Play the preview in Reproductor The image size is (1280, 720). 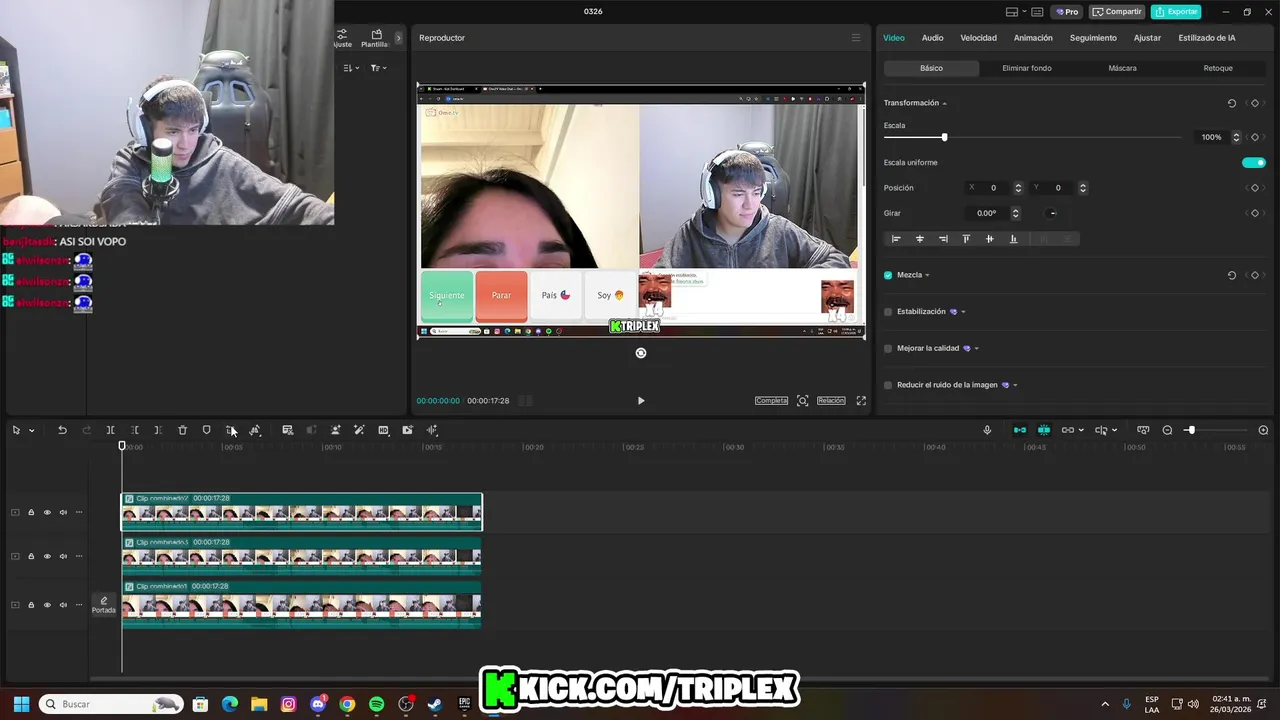641,401
